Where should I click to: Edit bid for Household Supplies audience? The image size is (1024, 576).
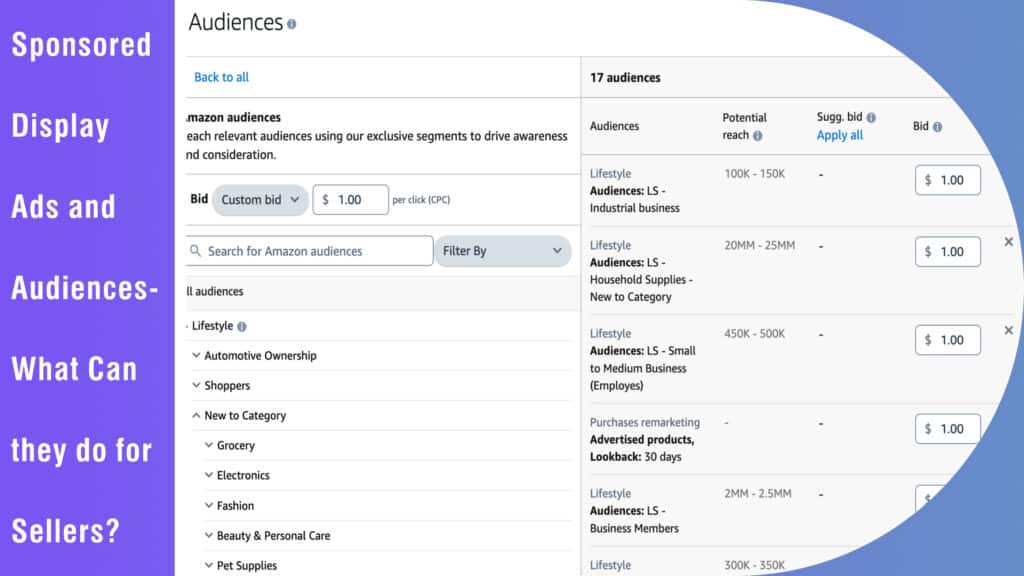(948, 252)
